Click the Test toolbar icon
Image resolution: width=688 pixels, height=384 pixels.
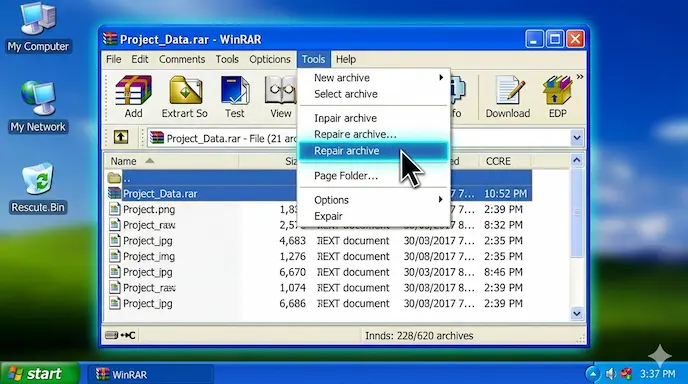click(235, 90)
